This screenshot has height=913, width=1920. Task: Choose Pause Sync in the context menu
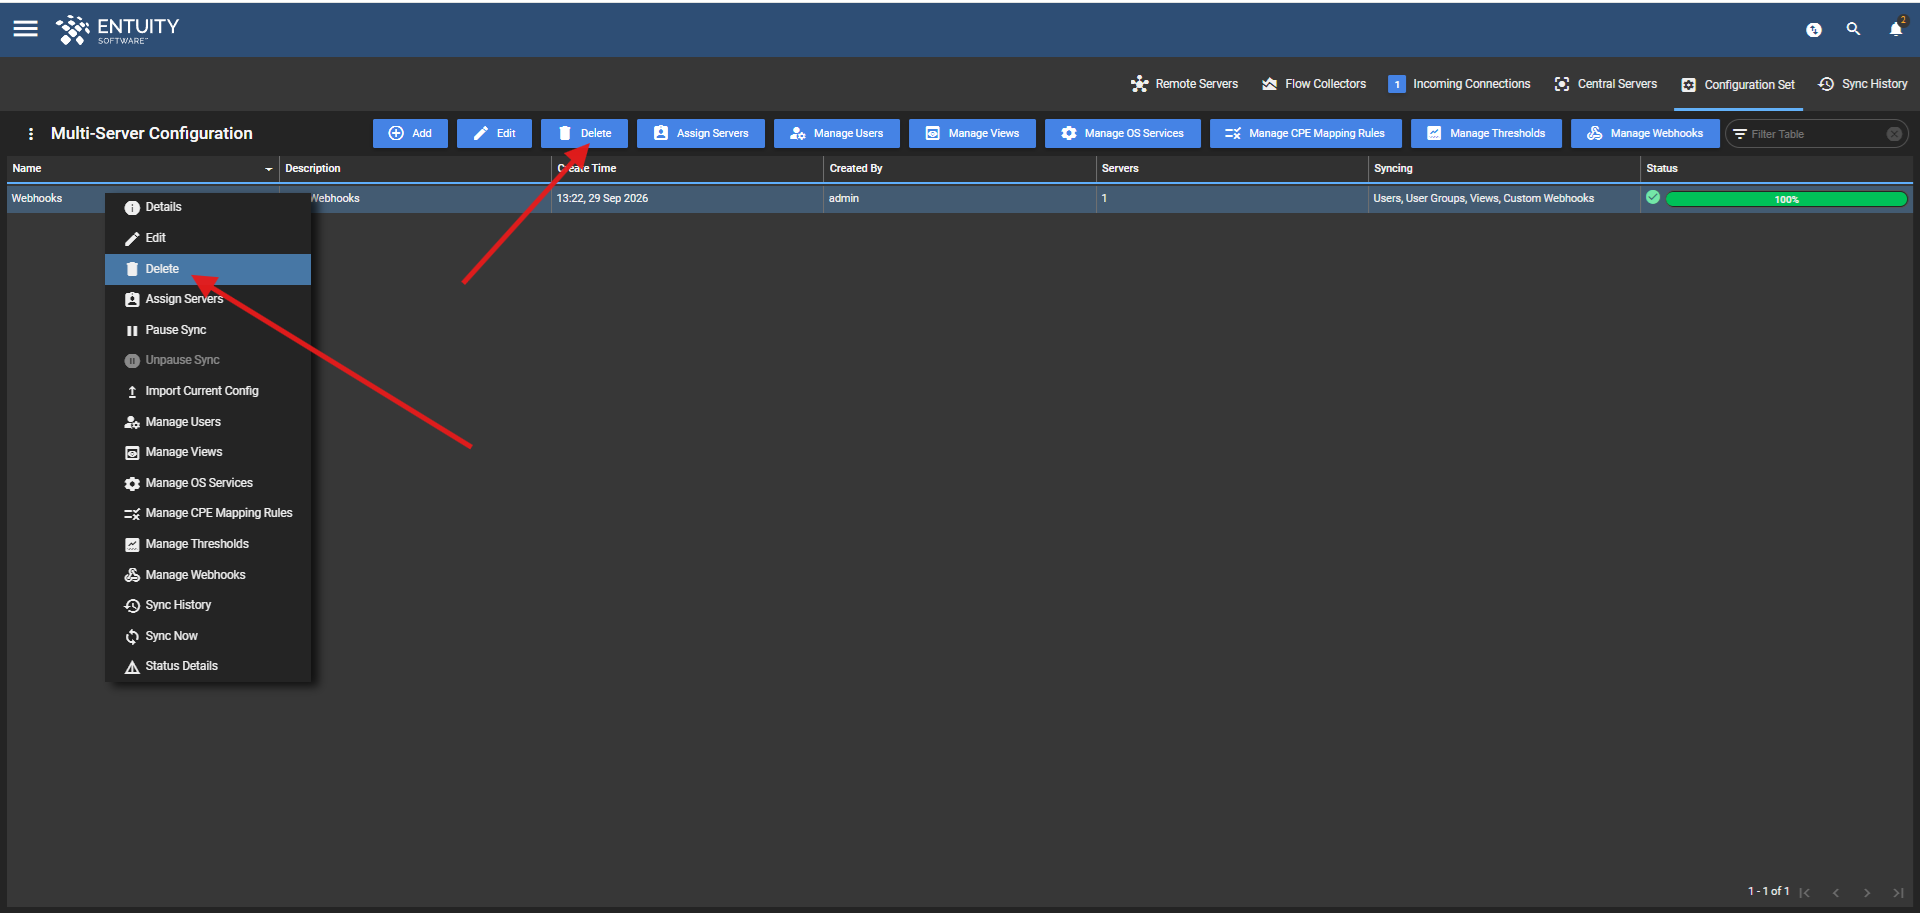208,330
